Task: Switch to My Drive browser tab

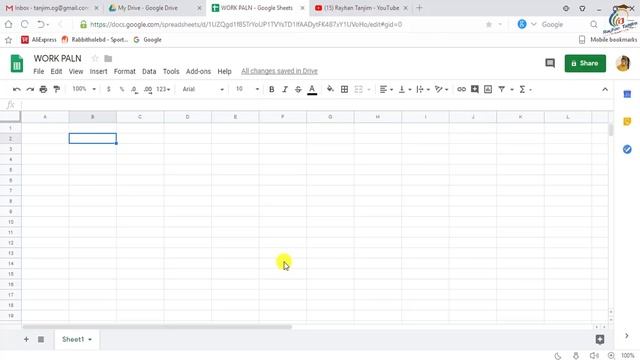Action: click(x=155, y=8)
